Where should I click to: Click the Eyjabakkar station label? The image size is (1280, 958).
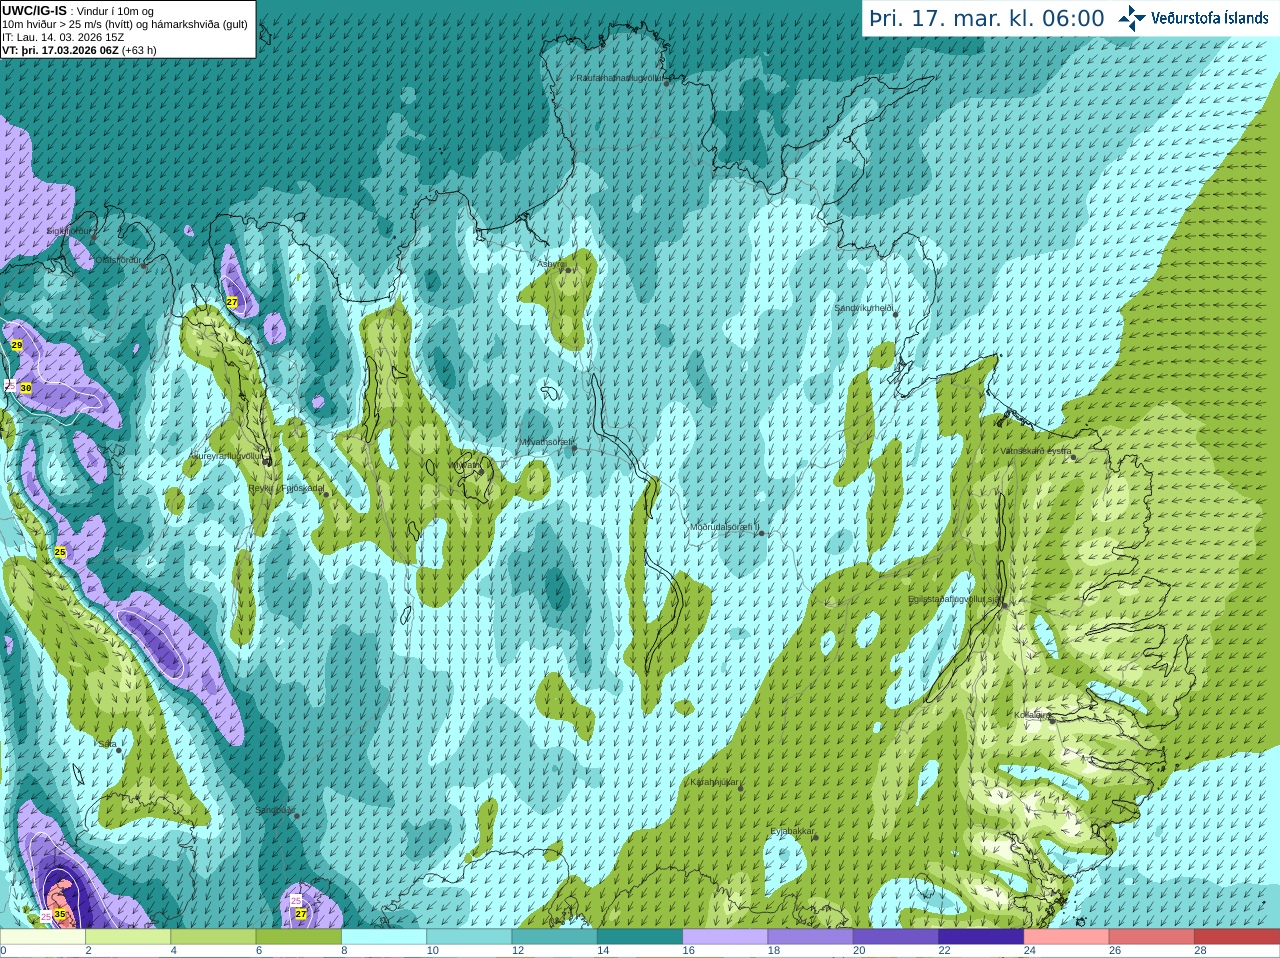tap(793, 831)
